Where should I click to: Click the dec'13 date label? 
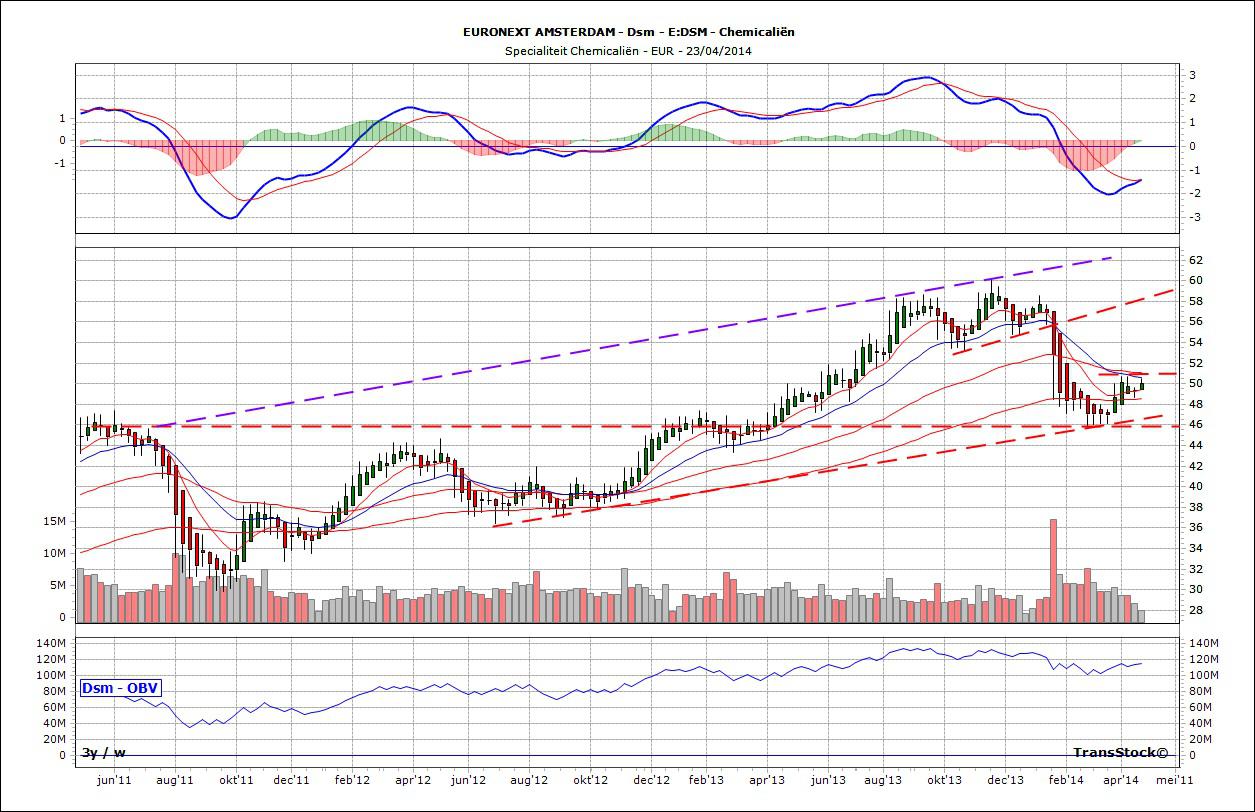(1005, 779)
